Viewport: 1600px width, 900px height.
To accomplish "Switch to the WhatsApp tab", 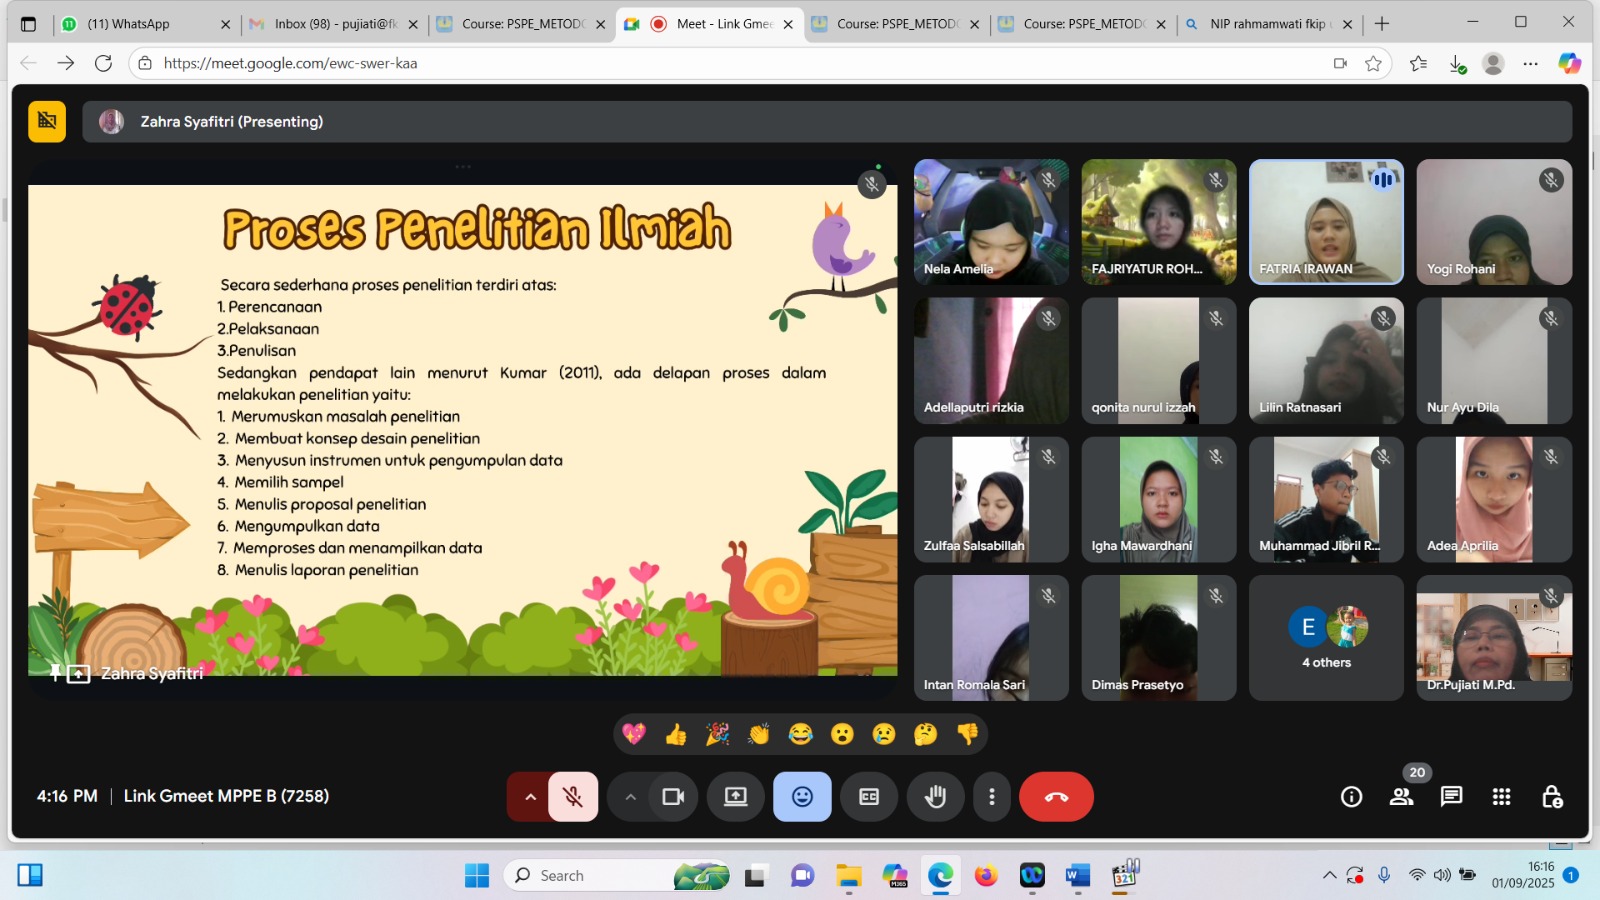I will [x=140, y=24].
